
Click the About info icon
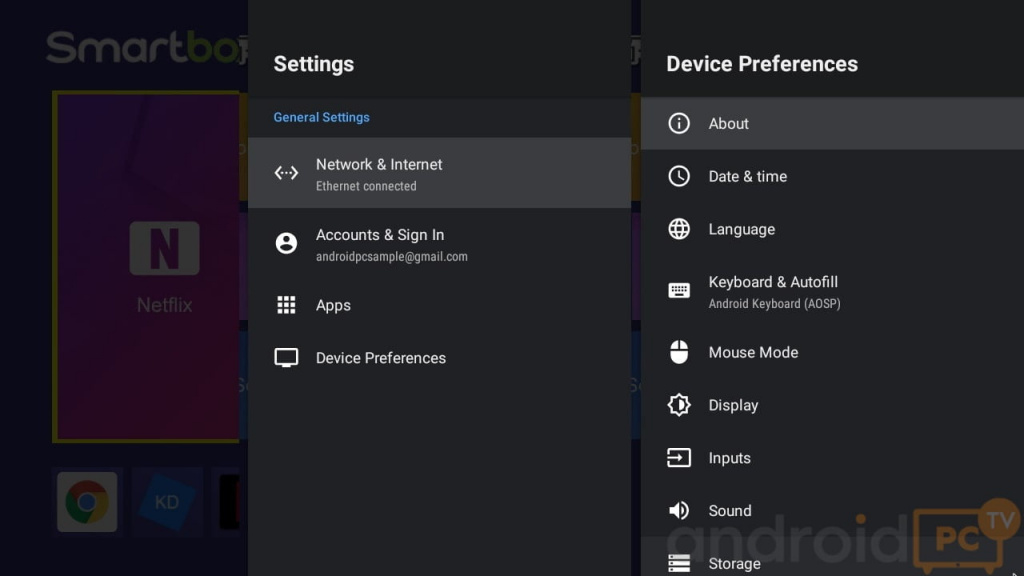click(679, 124)
